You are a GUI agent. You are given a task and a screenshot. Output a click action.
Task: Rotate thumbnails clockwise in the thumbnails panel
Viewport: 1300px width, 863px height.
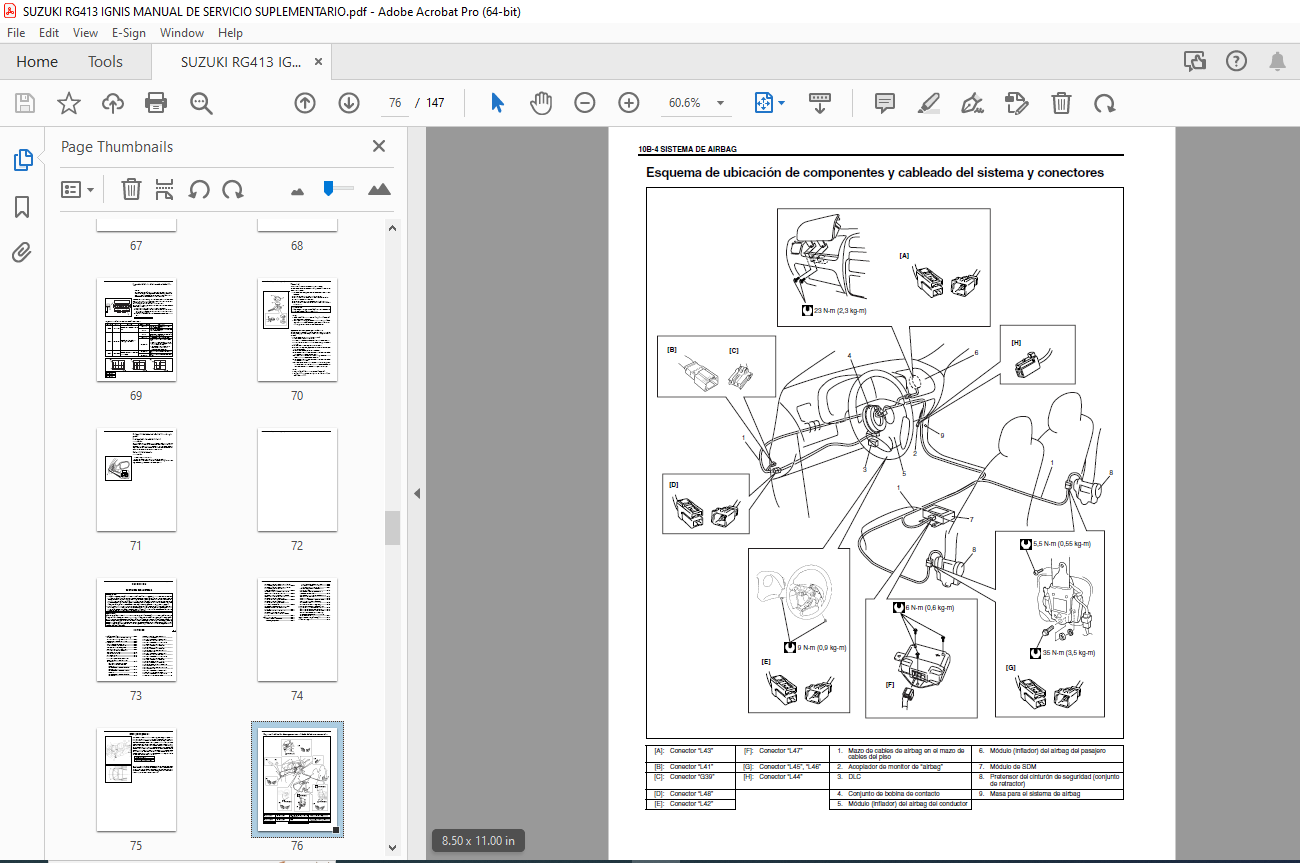pyautogui.click(x=233, y=189)
